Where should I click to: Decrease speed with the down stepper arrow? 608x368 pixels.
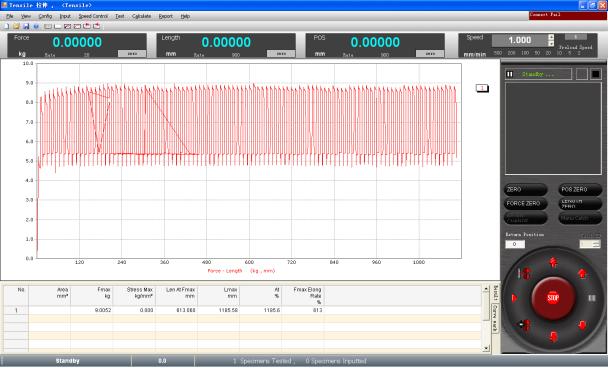(551, 43)
